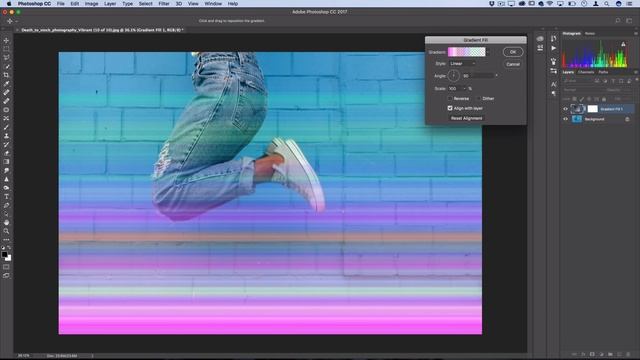This screenshot has width=640, height=360.
Task: Toggle Quick Mask mode icon
Action: click(x=6, y=267)
